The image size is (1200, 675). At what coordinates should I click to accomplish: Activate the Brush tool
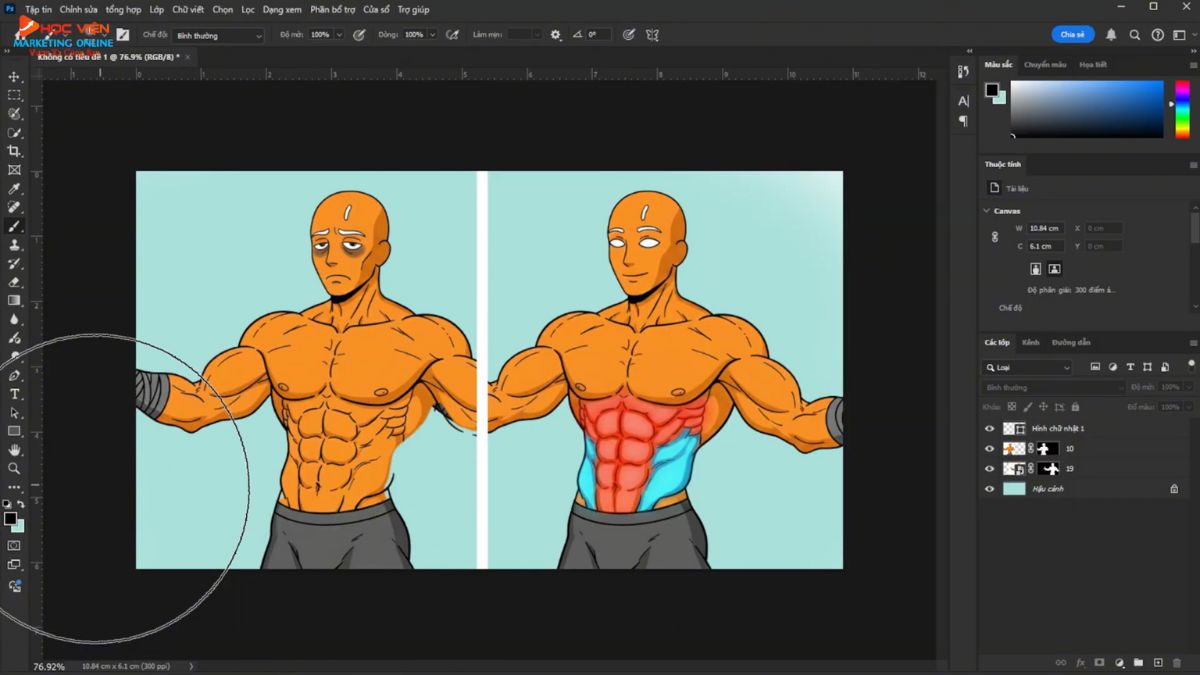point(14,226)
